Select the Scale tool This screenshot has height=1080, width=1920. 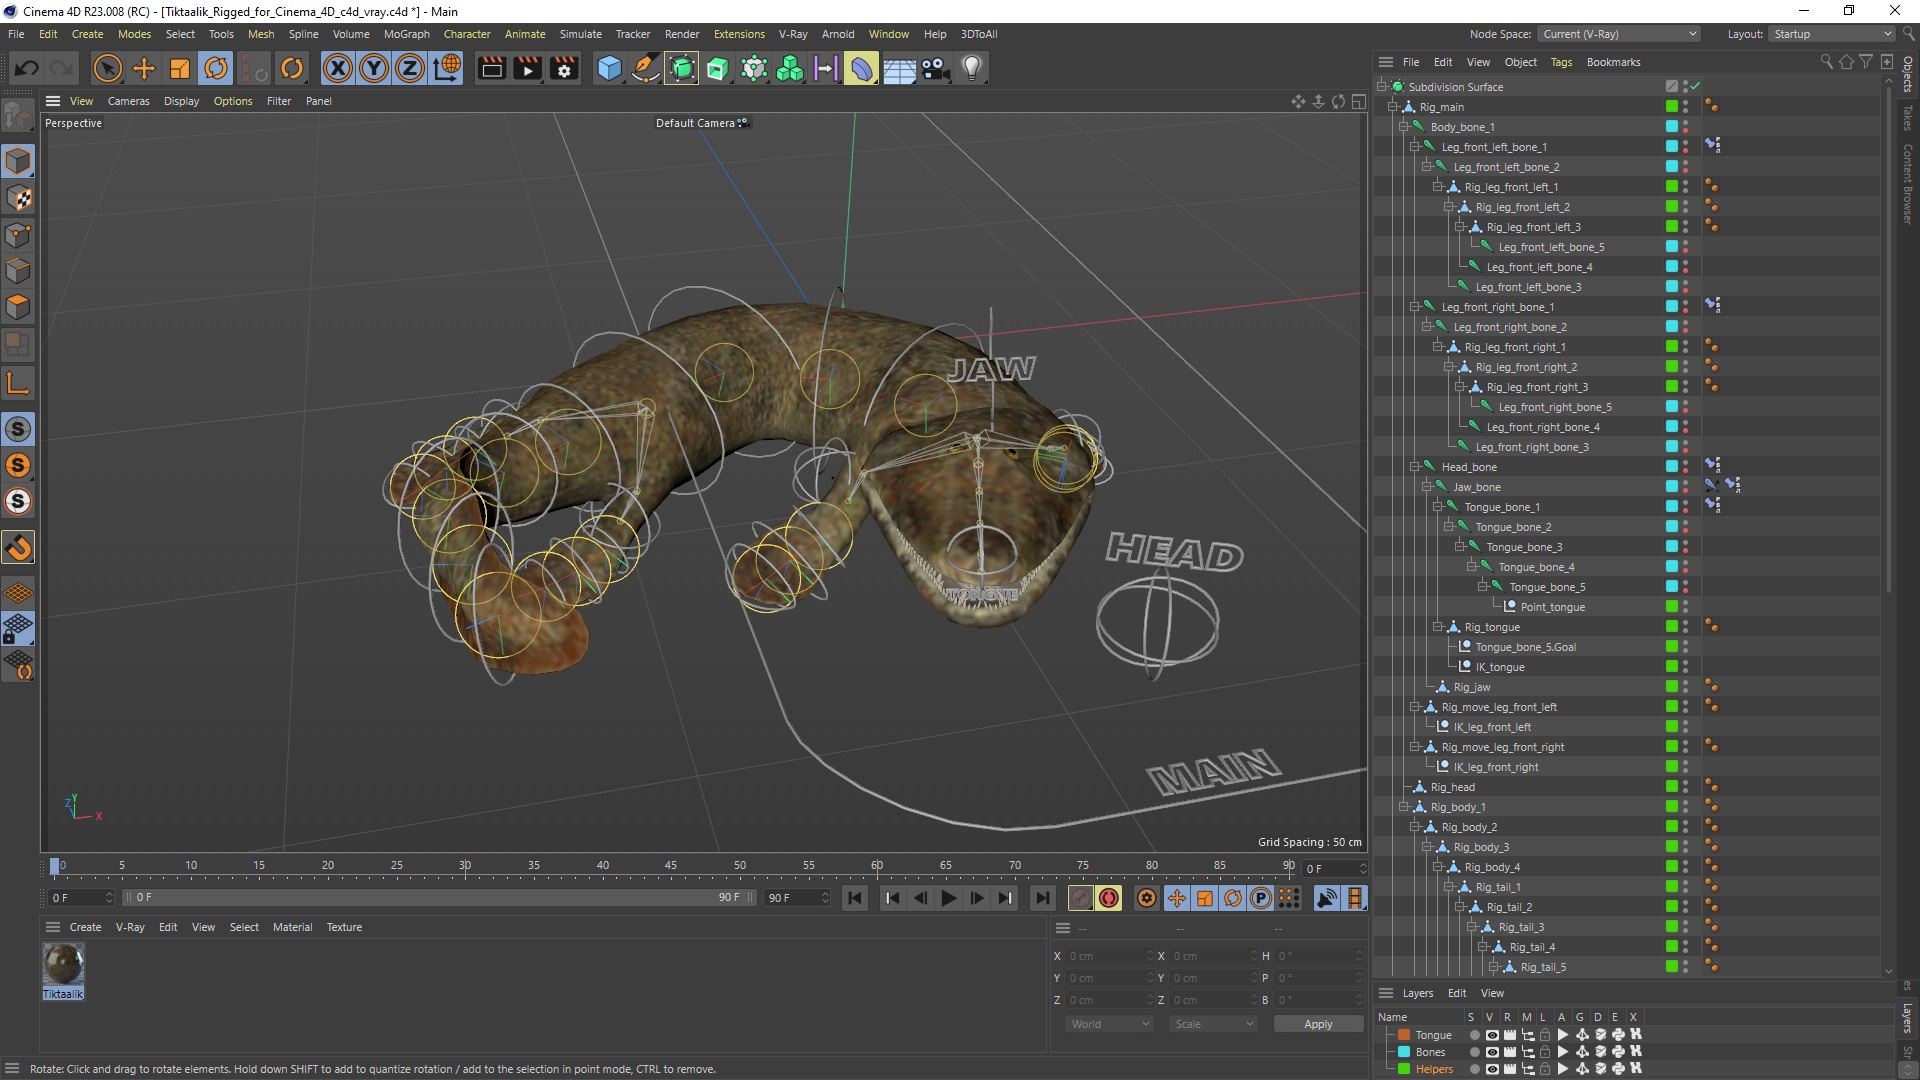tap(180, 68)
